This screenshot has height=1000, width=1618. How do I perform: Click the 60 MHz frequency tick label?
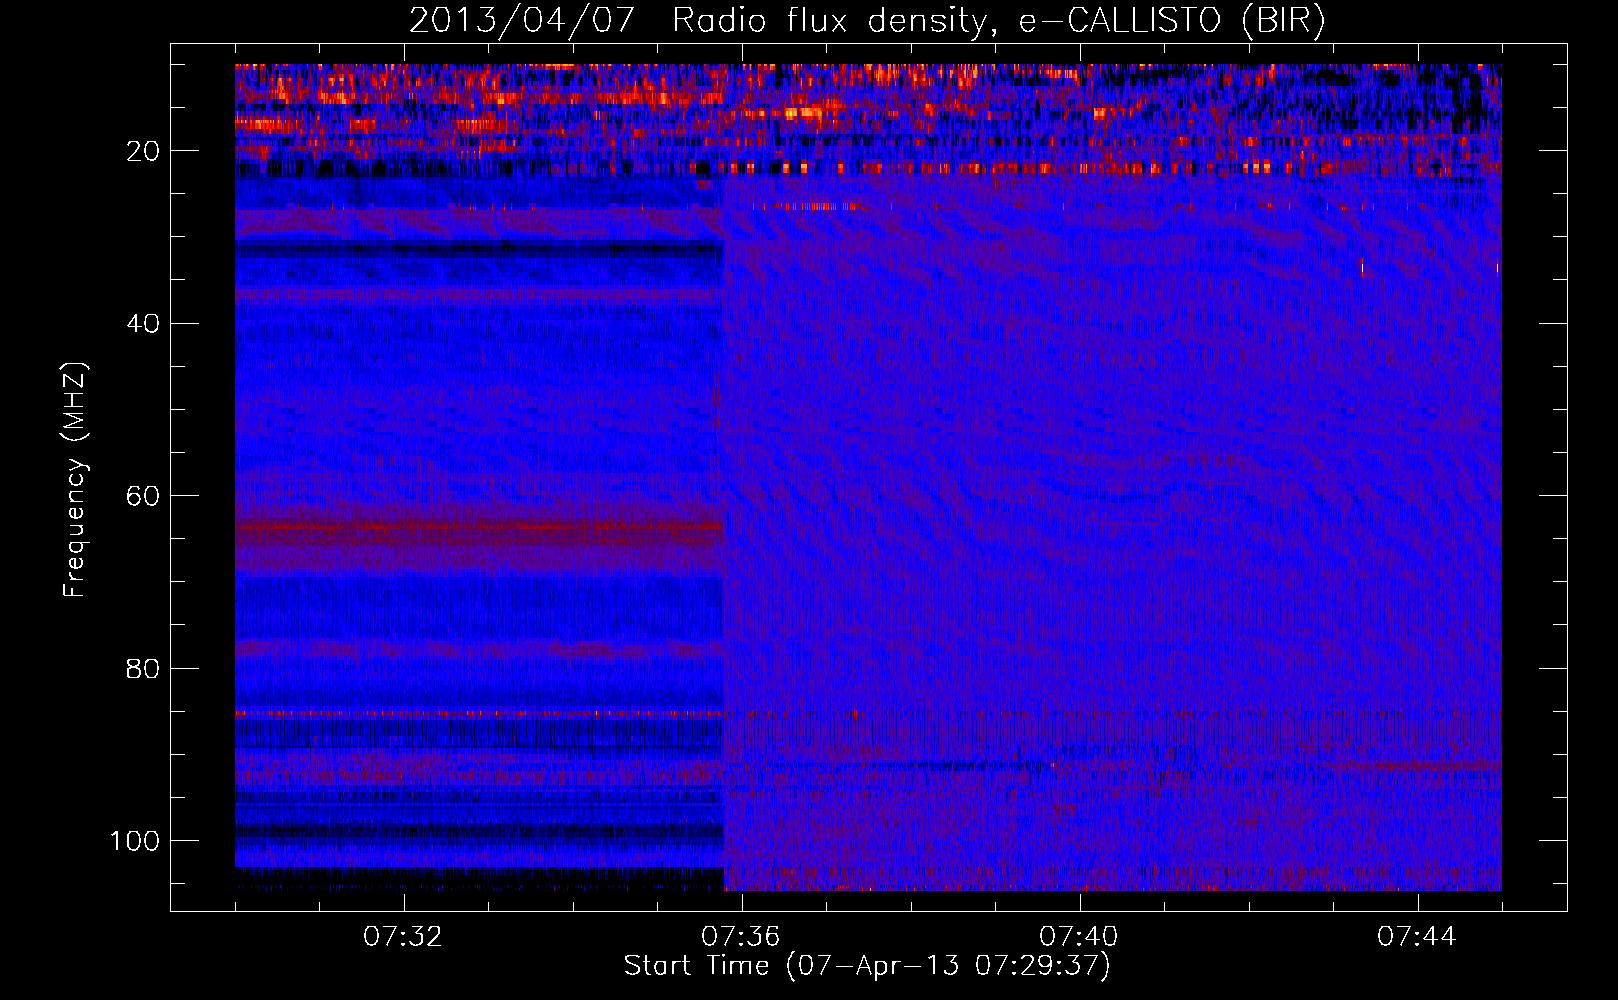point(143,496)
